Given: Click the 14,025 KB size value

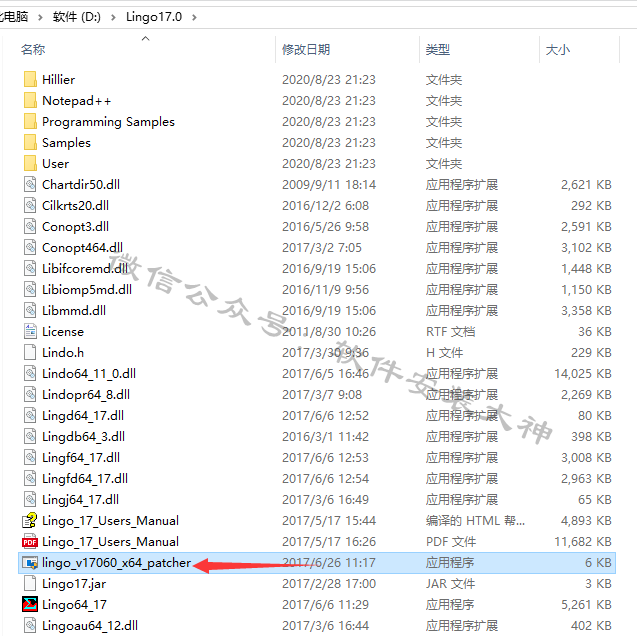Looking at the screenshot, I should (583, 374).
